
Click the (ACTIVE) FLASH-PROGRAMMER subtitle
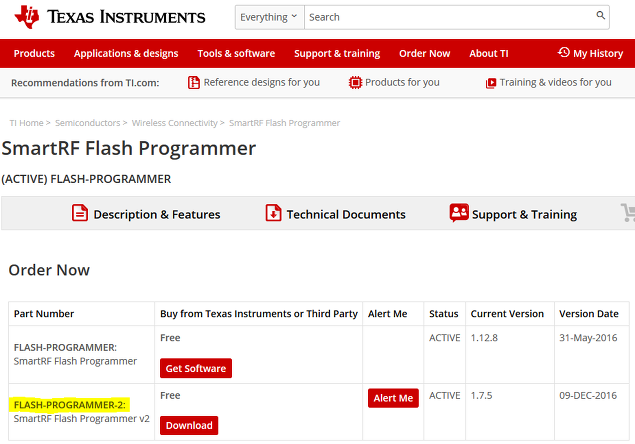coord(86,179)
